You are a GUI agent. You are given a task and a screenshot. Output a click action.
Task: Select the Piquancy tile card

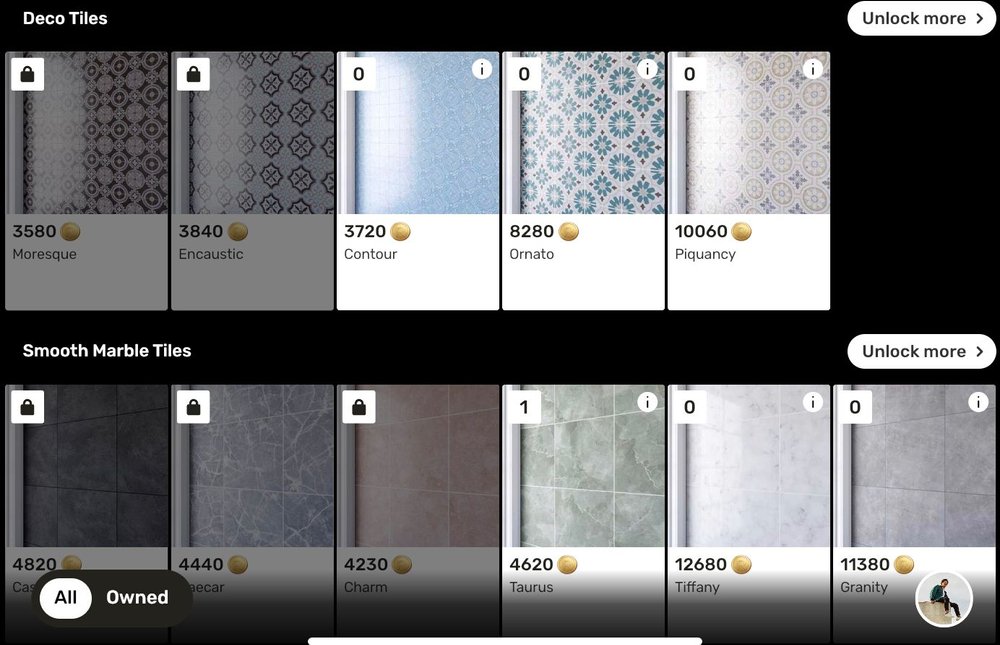tap(749, 181)
